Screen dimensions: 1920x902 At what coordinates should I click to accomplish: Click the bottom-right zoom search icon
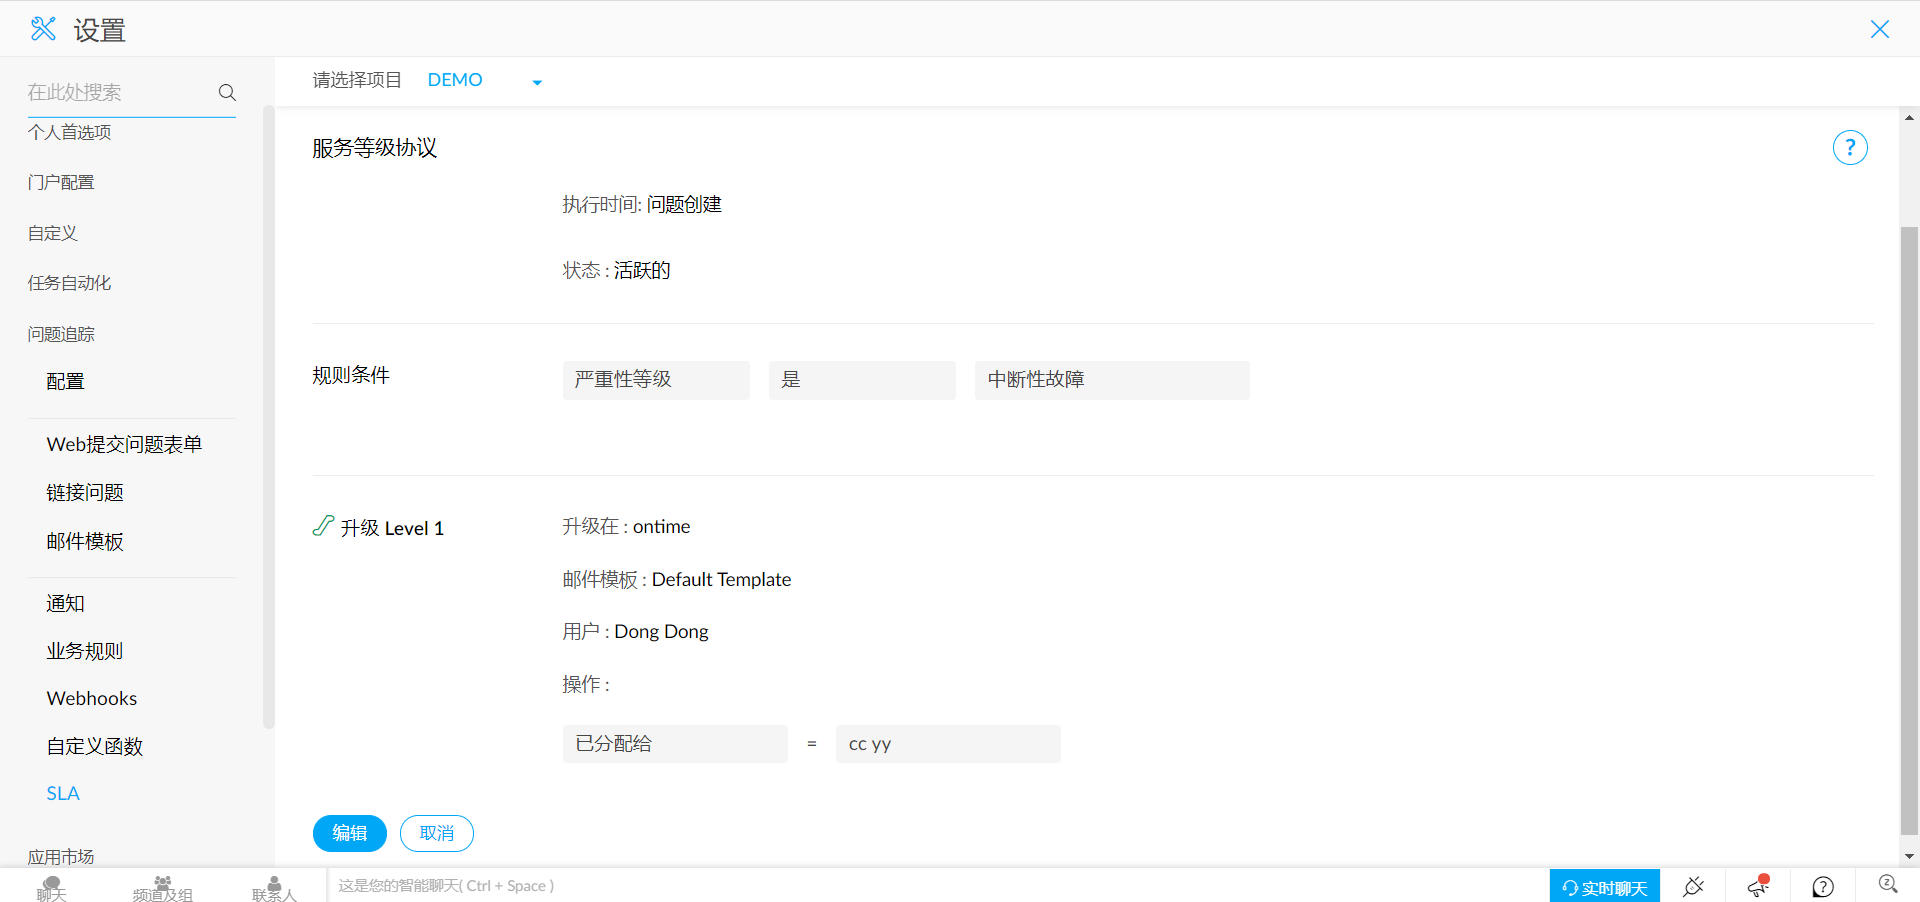1887,884
